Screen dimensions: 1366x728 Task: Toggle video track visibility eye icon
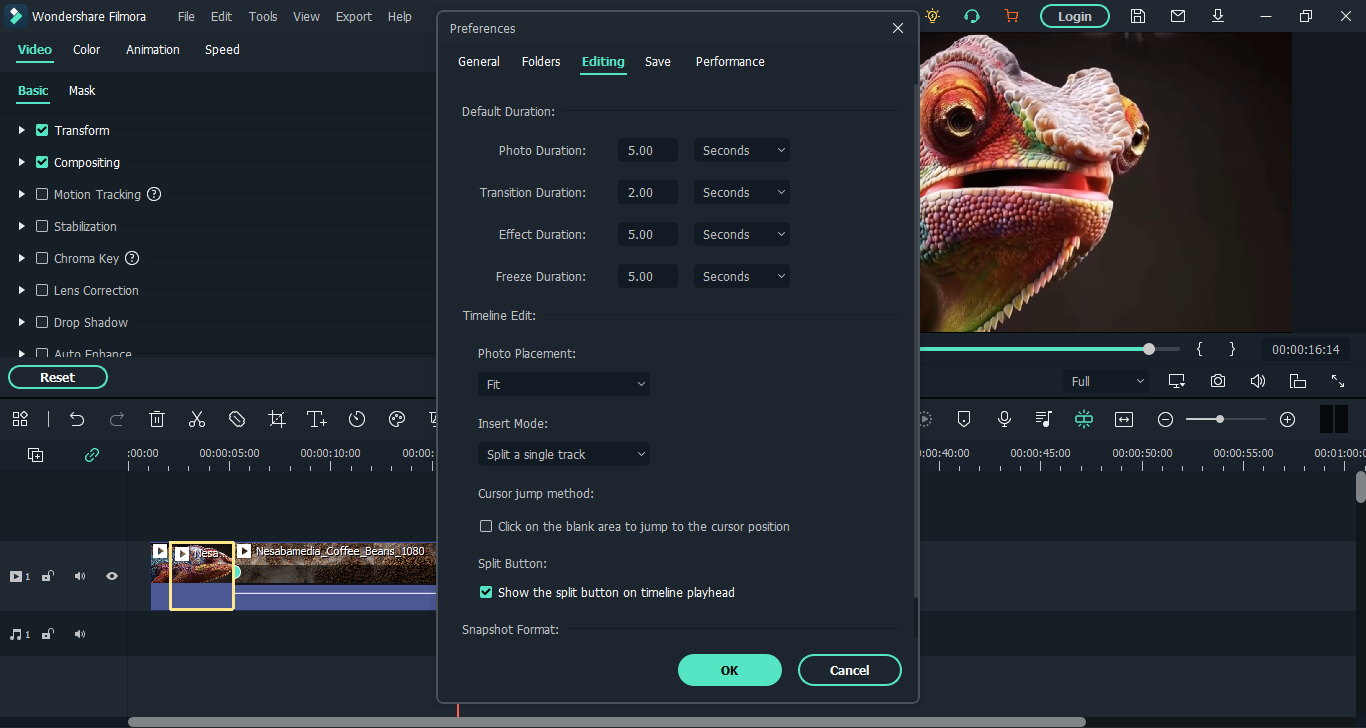112,576
